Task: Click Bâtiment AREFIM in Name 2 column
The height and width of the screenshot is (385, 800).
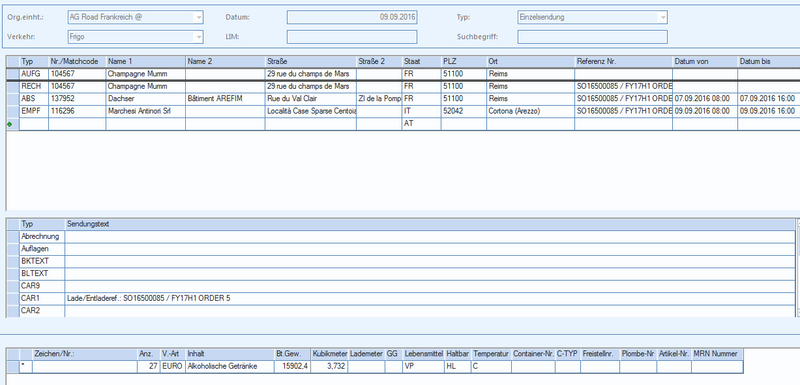Action: point(225,99)
